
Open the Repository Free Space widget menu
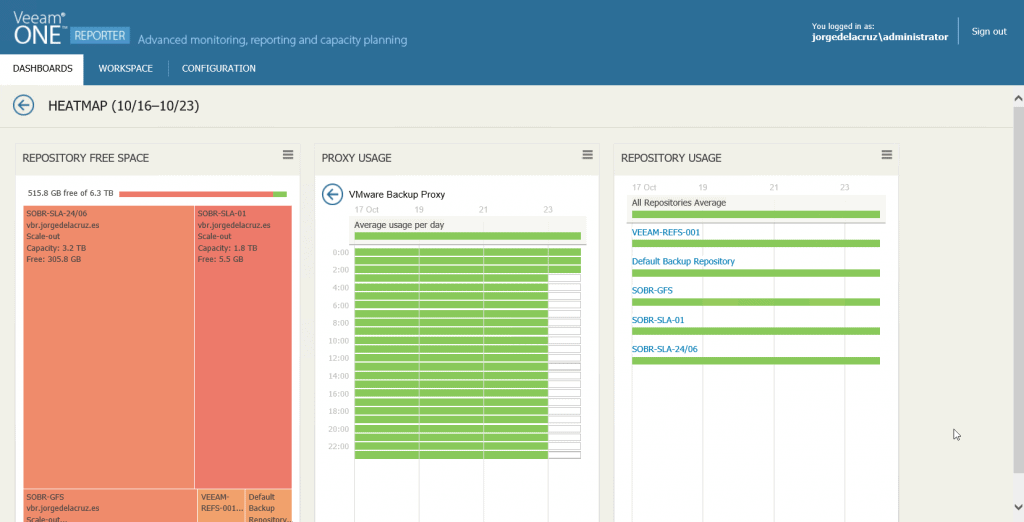click(288, 155)
